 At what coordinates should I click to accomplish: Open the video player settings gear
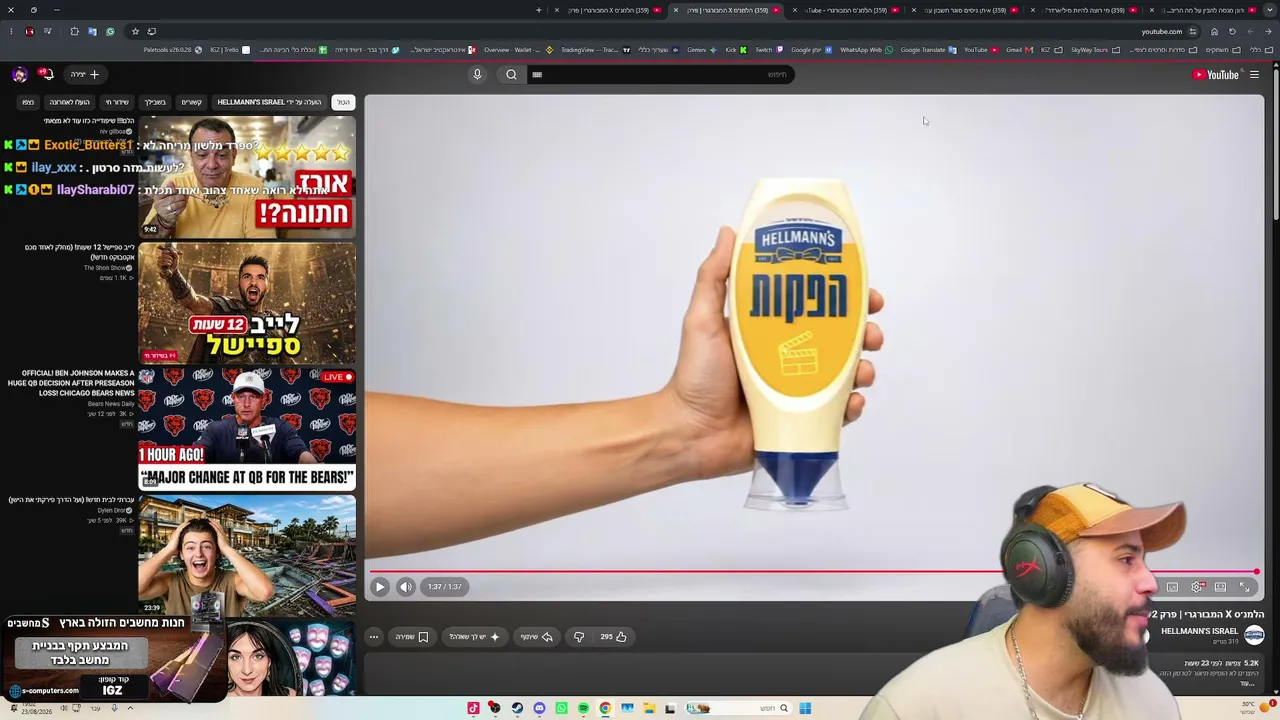tap(1197, 587)
